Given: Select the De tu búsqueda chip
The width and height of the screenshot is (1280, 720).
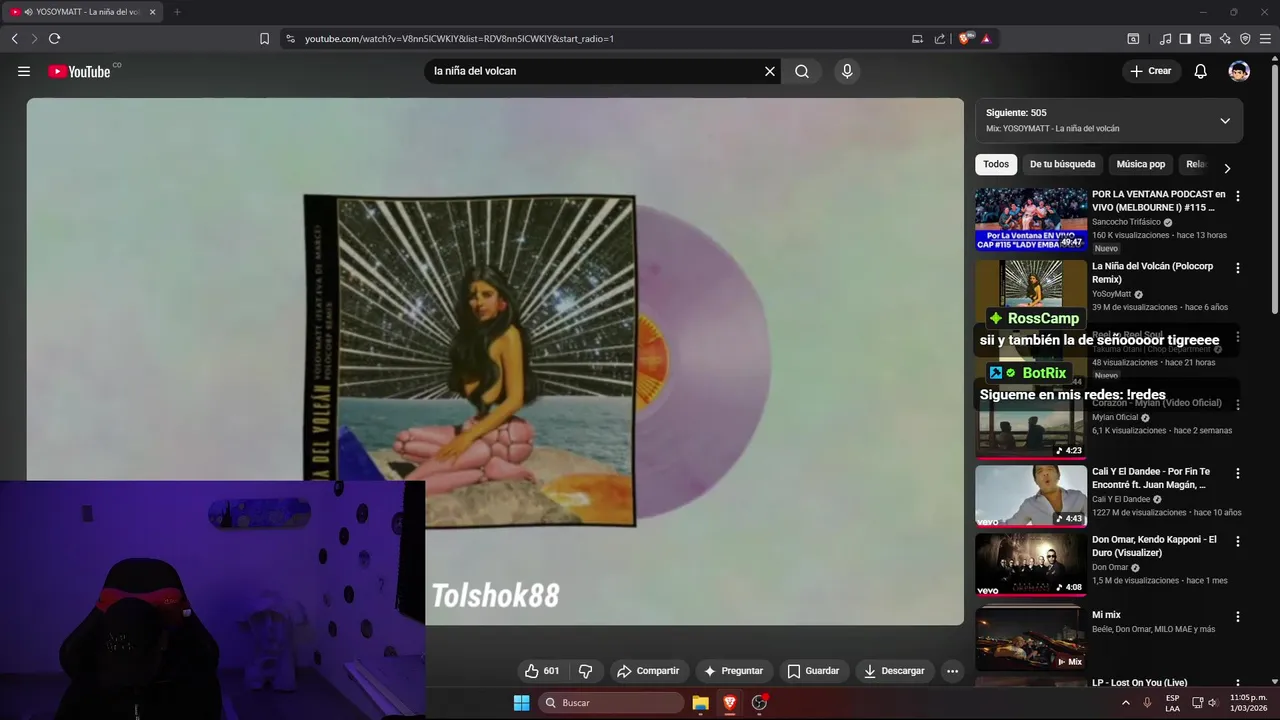Looking at the screenshot, I should tap(1062, 164).
